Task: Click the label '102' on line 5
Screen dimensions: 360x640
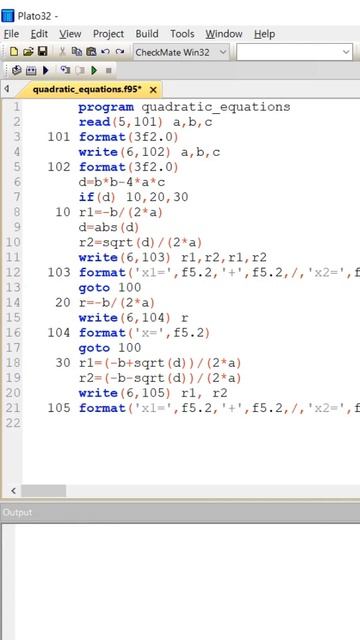Action: [x=59, y=167]
